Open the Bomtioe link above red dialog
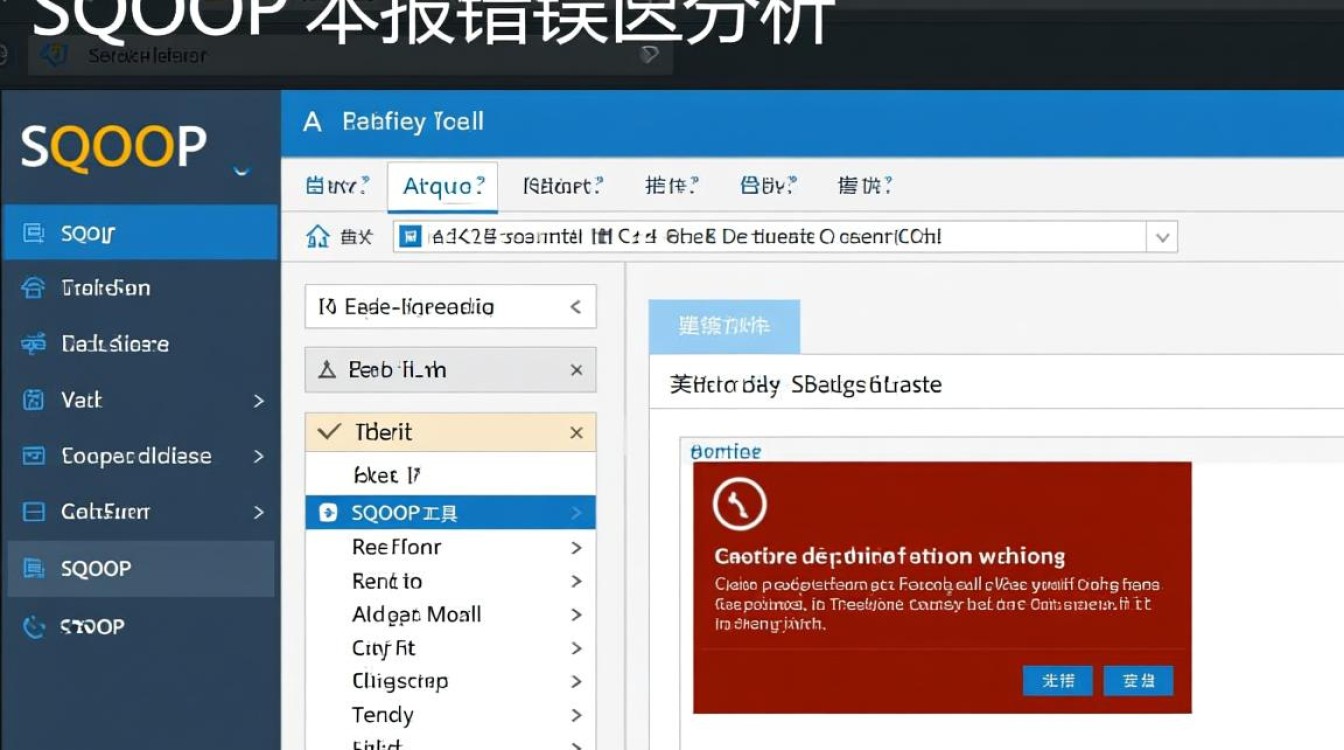Image resolution: width=1344 pixels, height=750 pixels. coord(726,452)
